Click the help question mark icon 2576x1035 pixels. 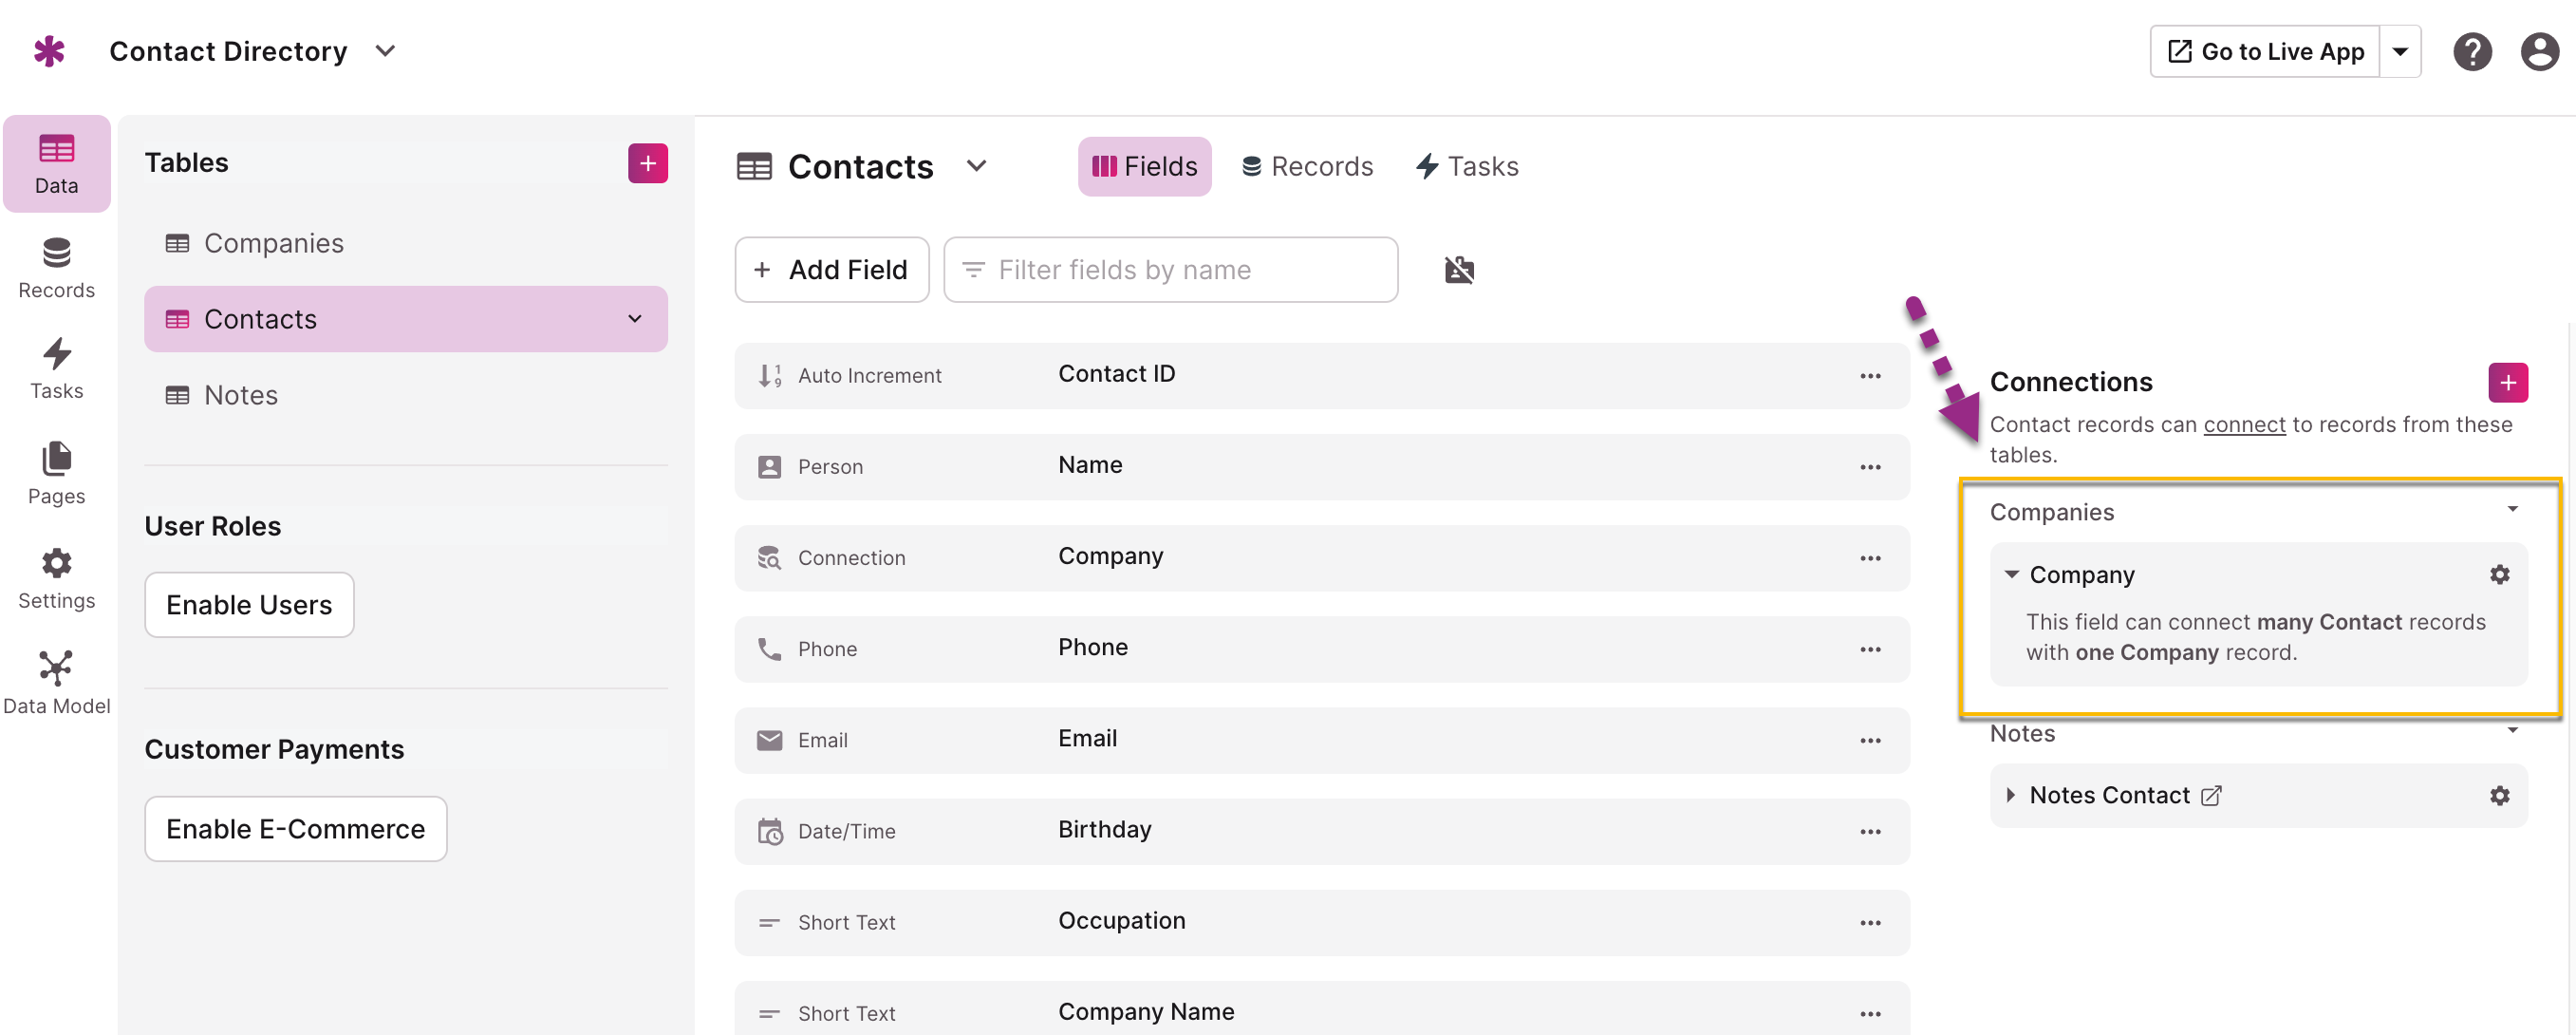click(2471, 52)
